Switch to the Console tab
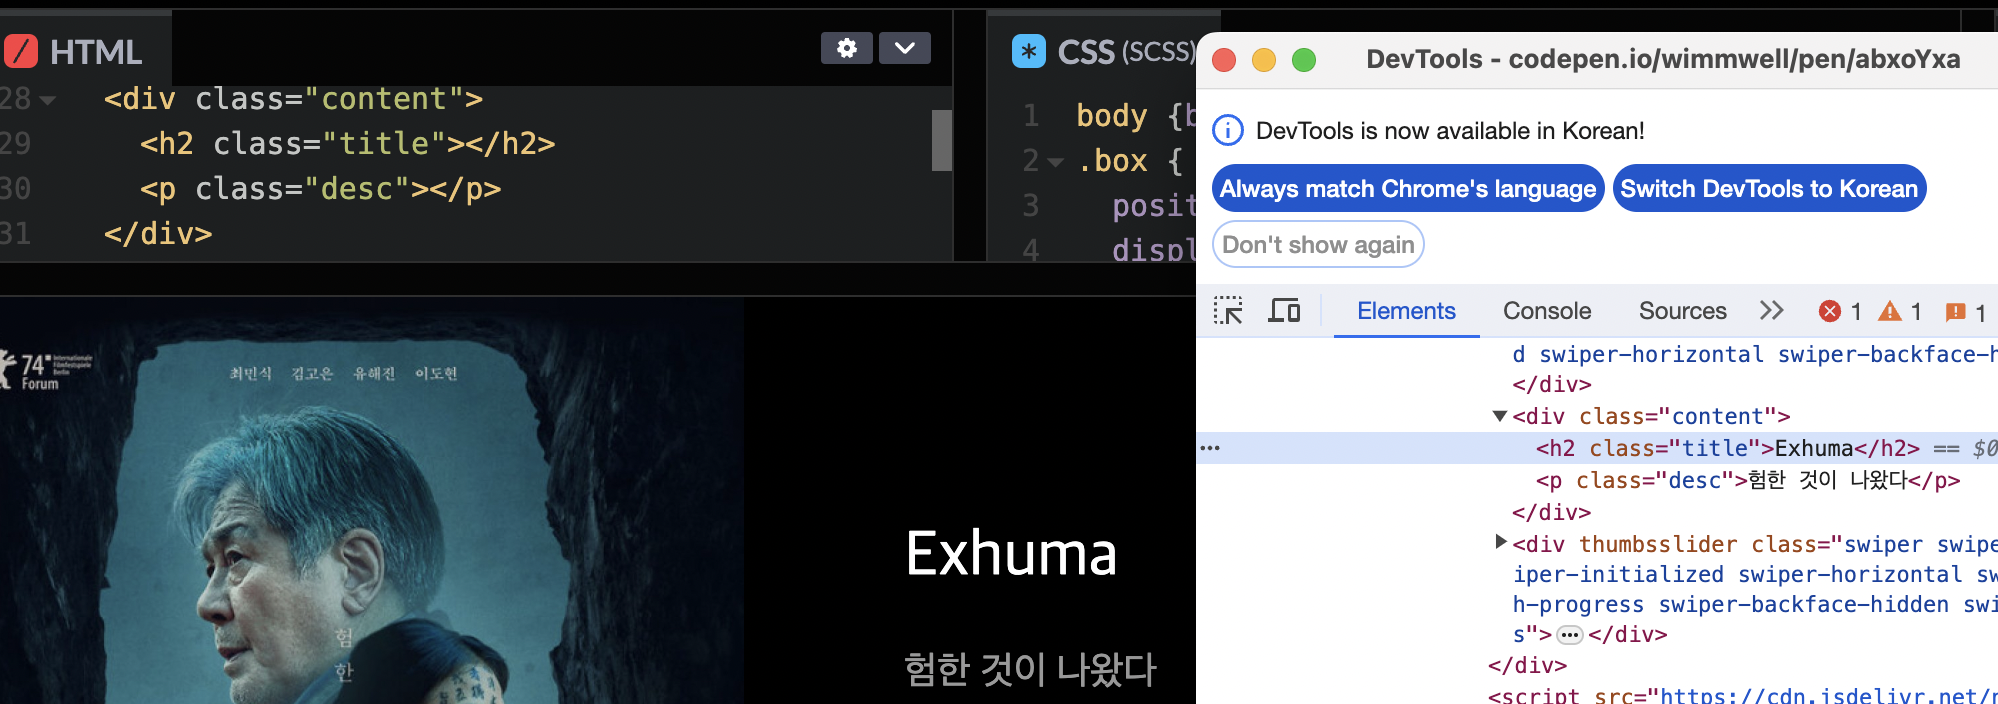The image size is (1998, 704). [x=1547, y=311]
